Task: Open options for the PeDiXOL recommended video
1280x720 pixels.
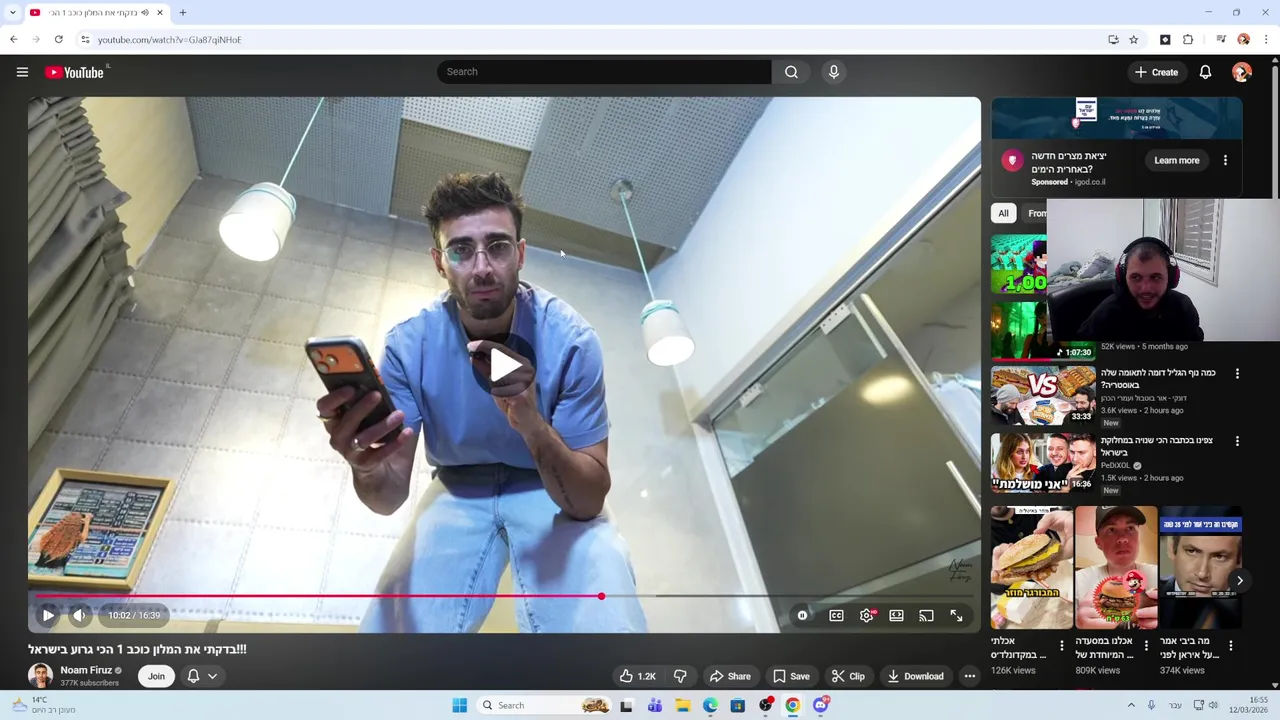Action: pyautogui.click(x=1237, y=441)
